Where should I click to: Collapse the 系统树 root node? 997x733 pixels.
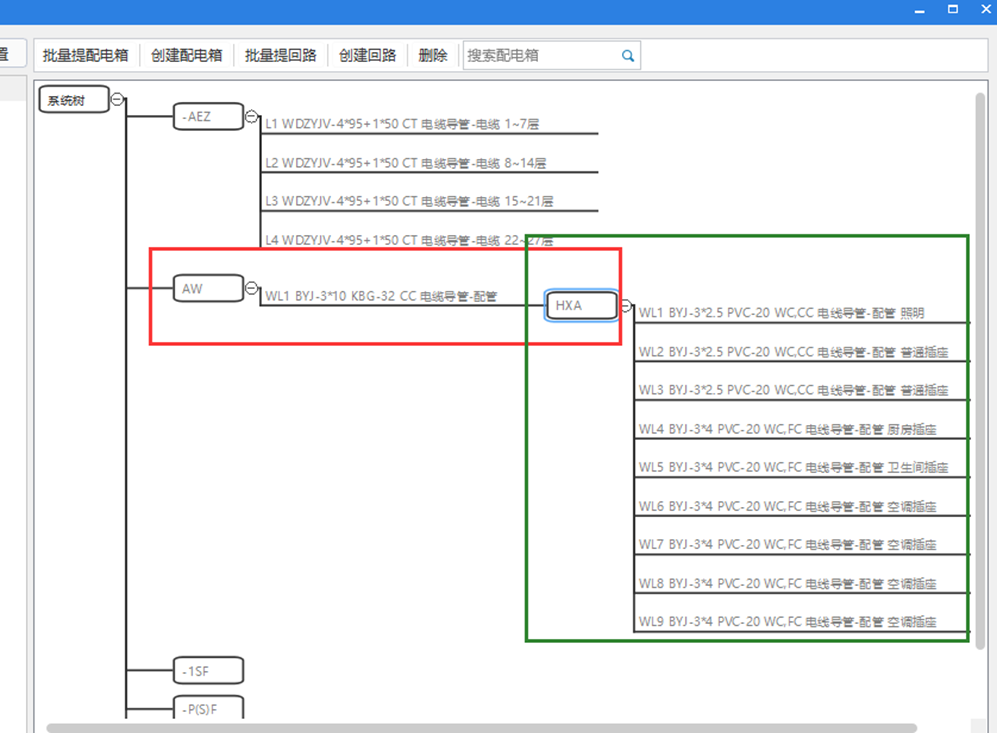[x=118, y=99]
